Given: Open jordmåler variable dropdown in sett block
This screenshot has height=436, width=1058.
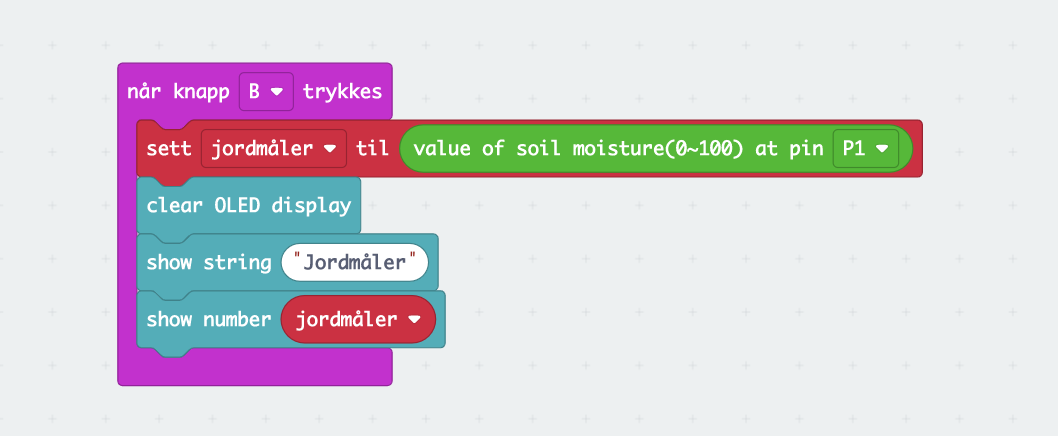Looking at the screenshot, I should 274,149.
